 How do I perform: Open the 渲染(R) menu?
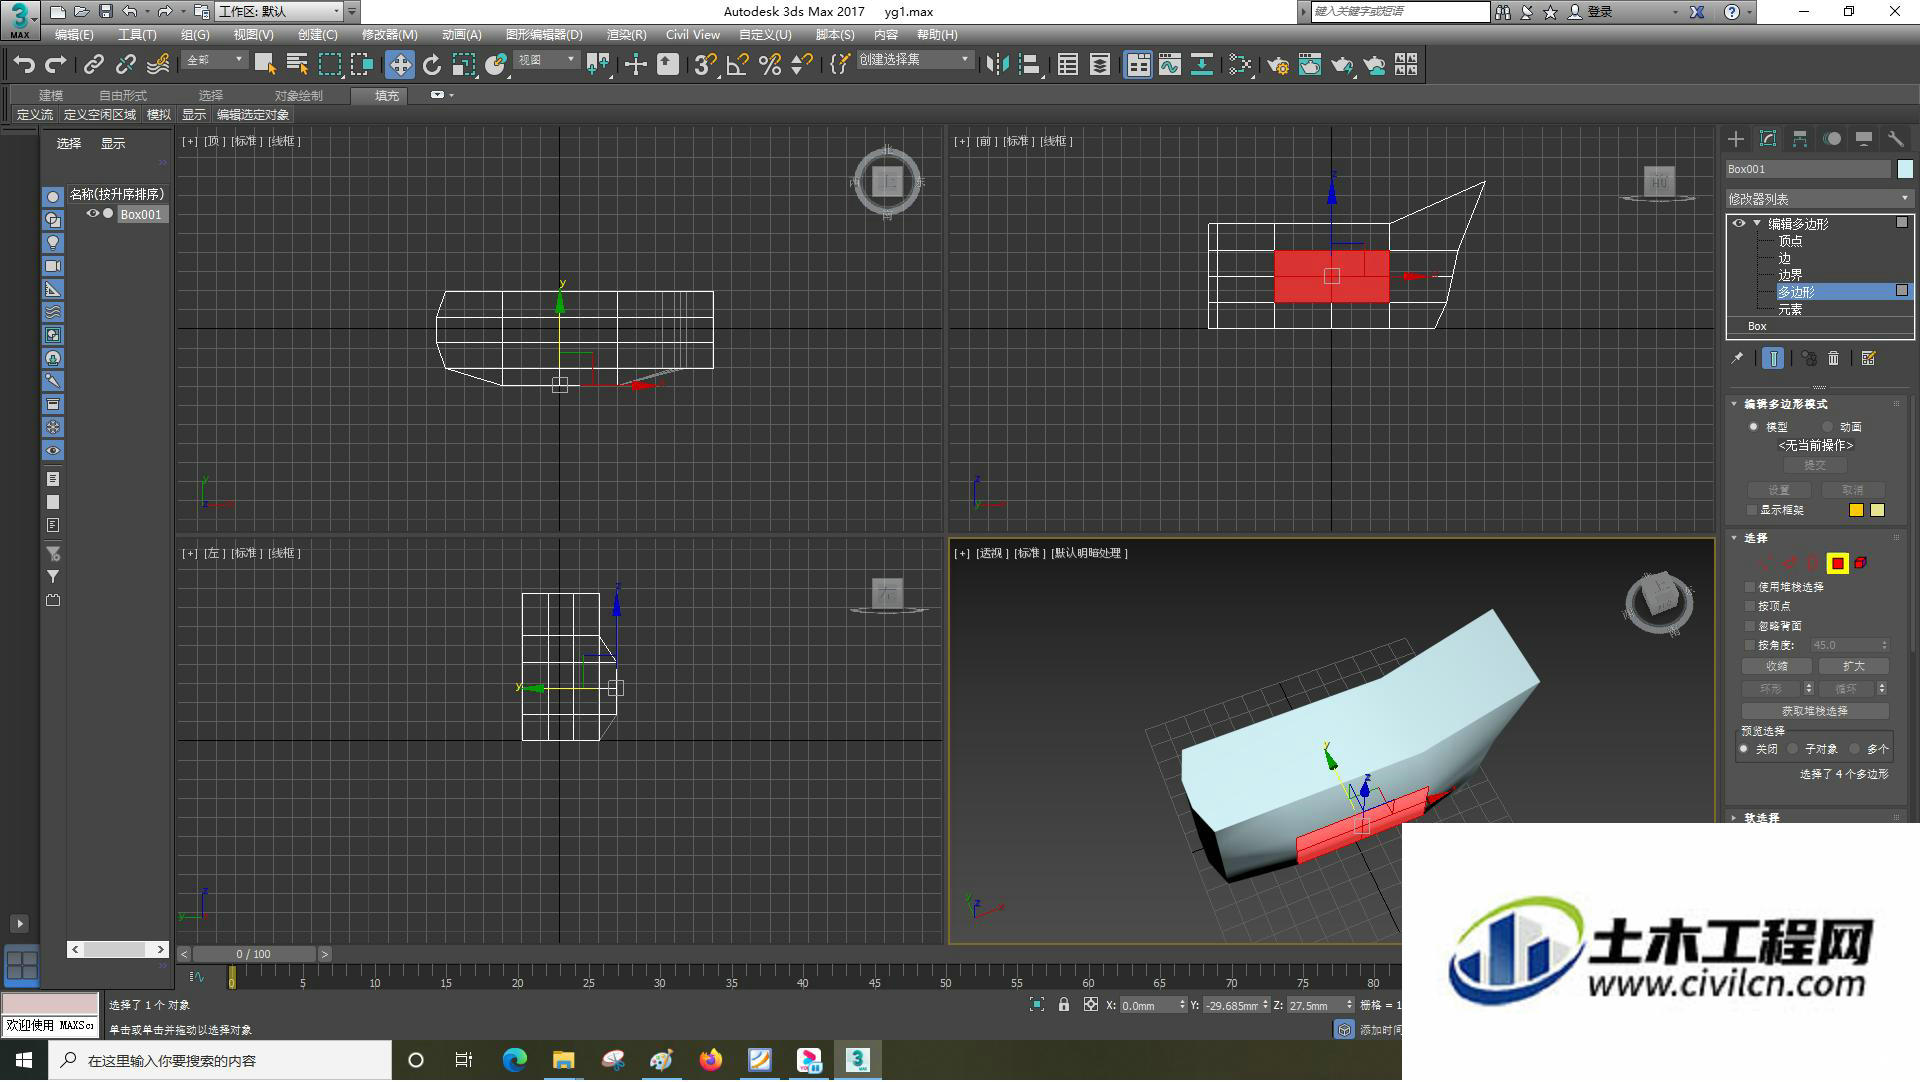626,35
